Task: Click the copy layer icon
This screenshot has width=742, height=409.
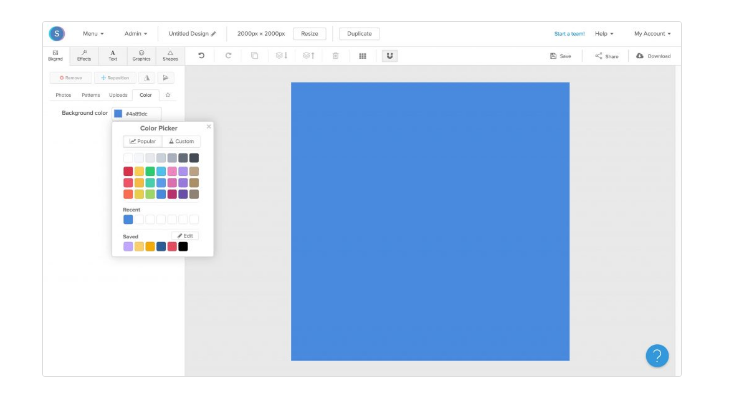Action: (x=255, y=56)
